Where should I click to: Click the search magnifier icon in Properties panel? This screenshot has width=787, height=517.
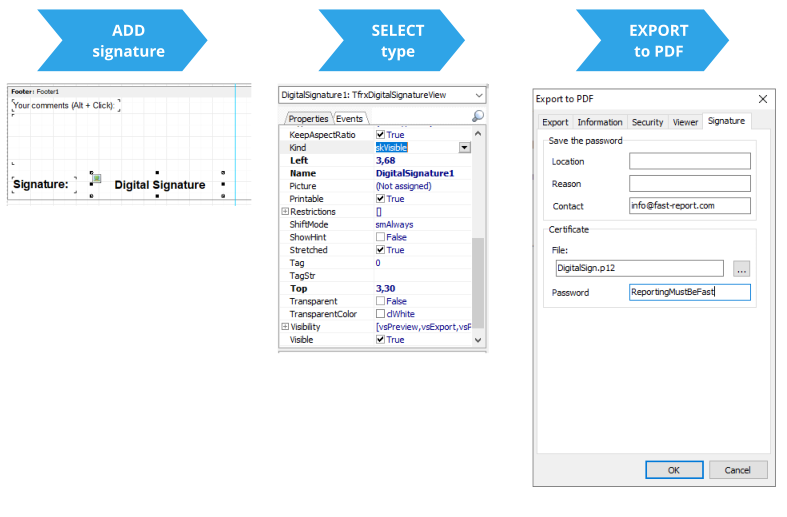pyautogui.click(x=477, y=117)
